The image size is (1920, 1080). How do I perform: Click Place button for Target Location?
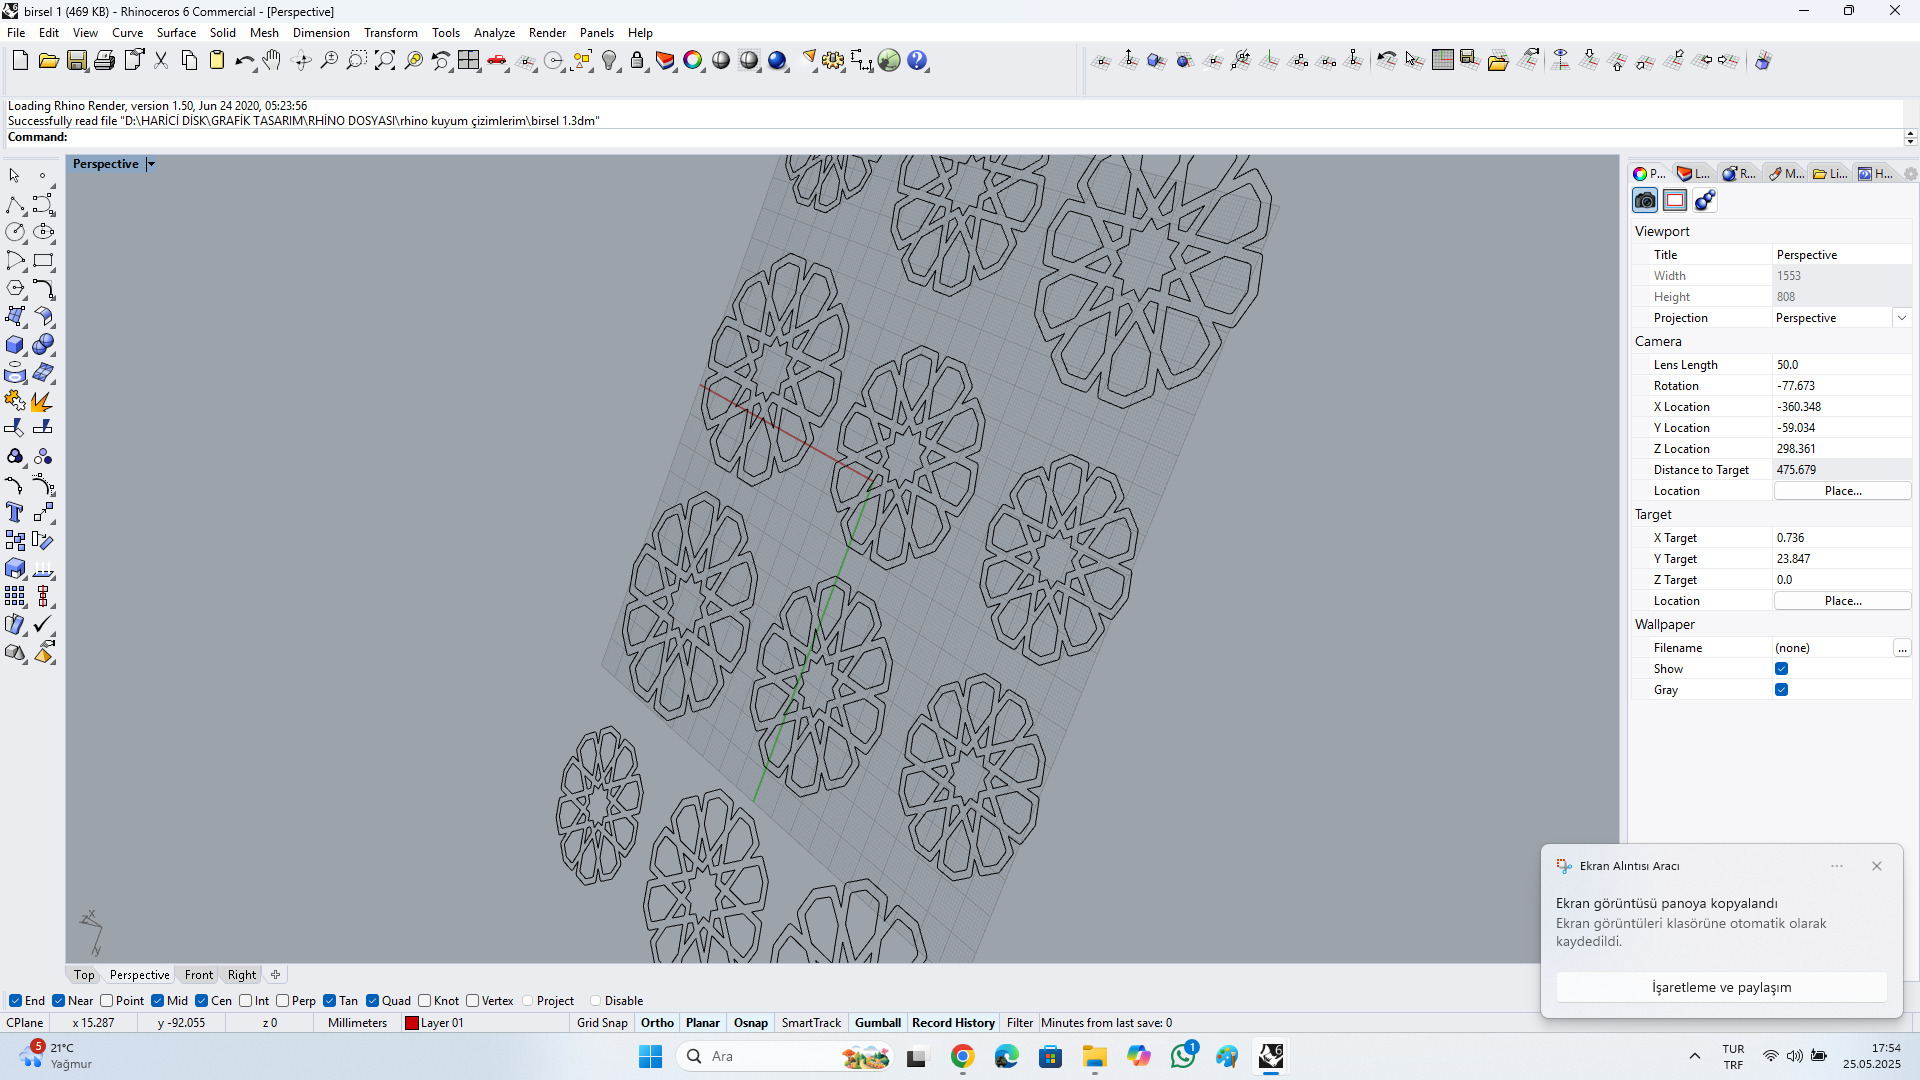(1842, 601)
